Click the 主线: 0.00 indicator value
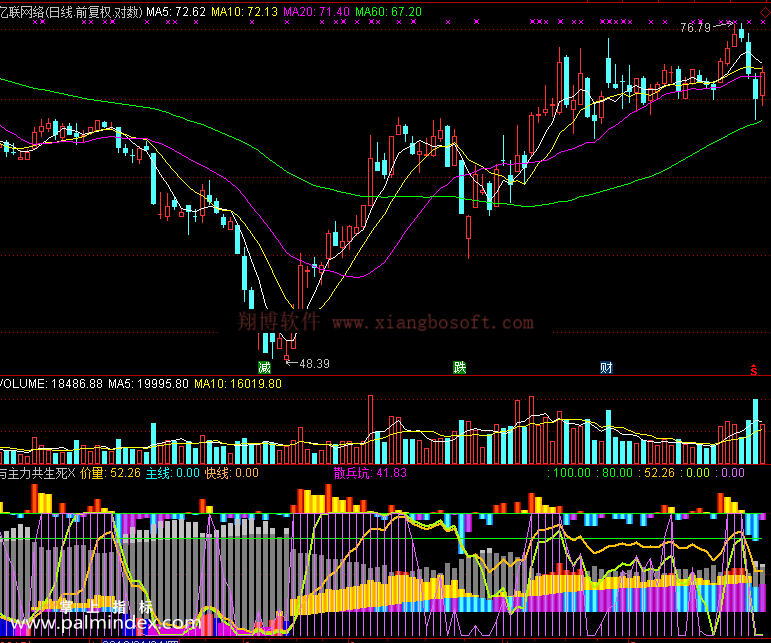 click(173, 473)
